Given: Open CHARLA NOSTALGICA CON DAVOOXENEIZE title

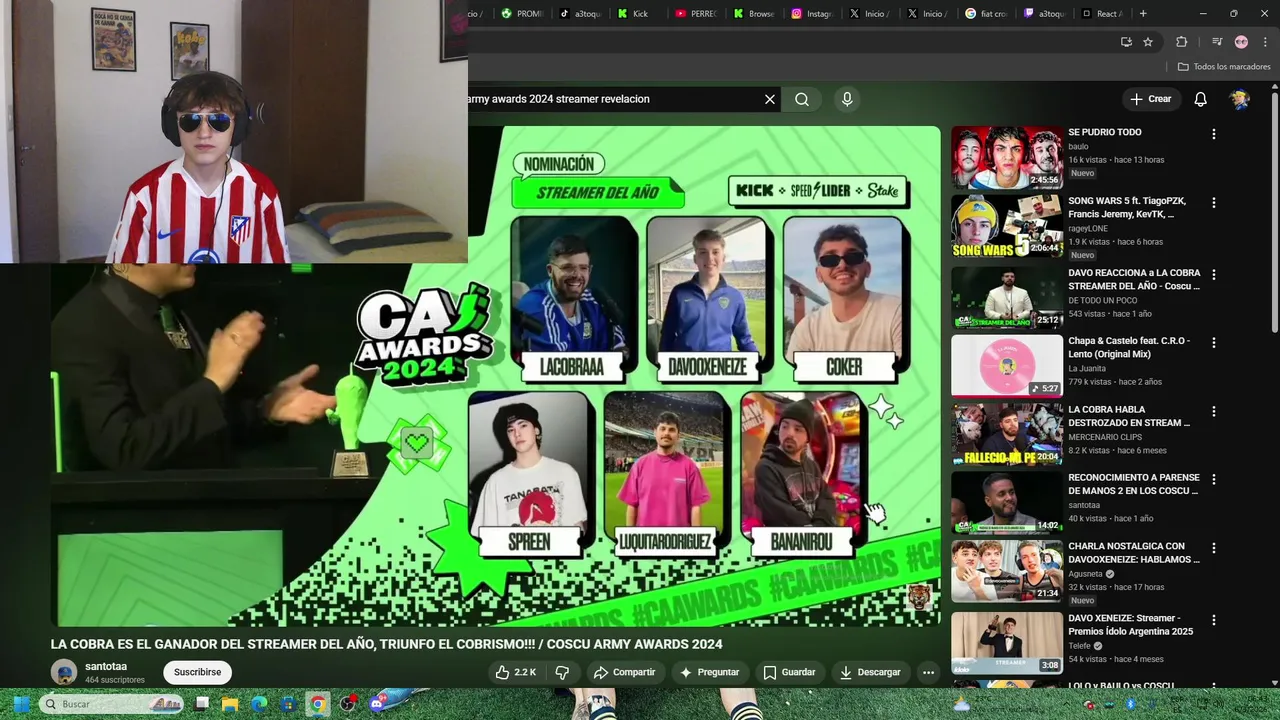Looking at the screenshot, I should [x=1134, y=553].
